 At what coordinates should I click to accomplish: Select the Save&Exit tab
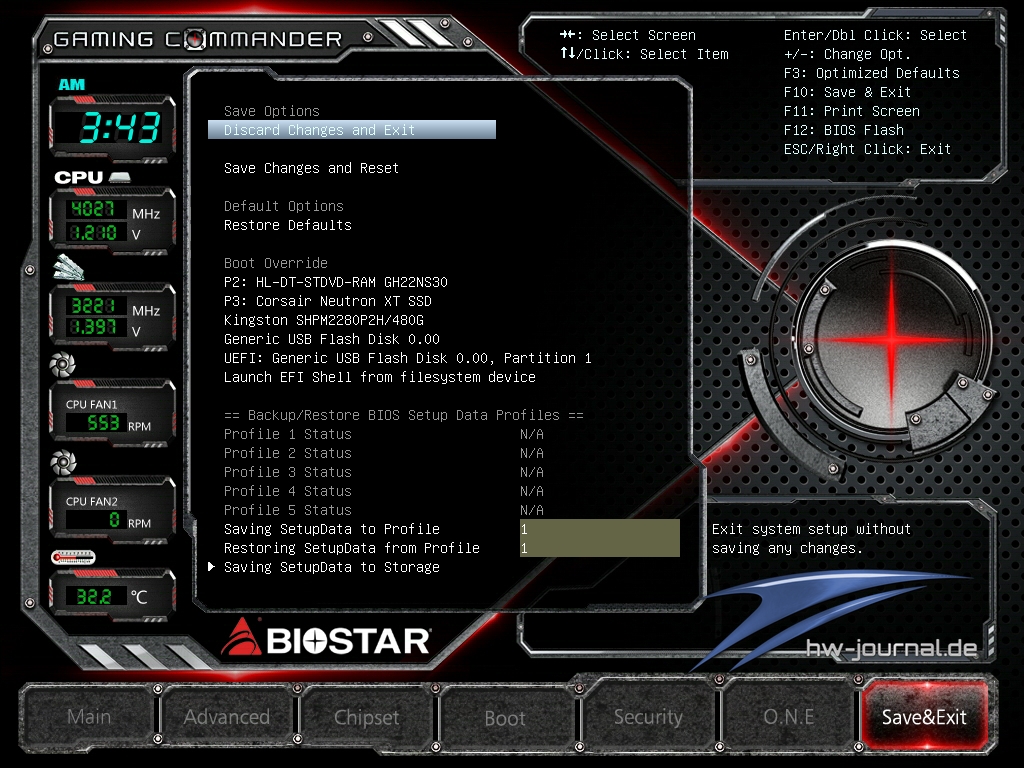[x=924, y=717]
